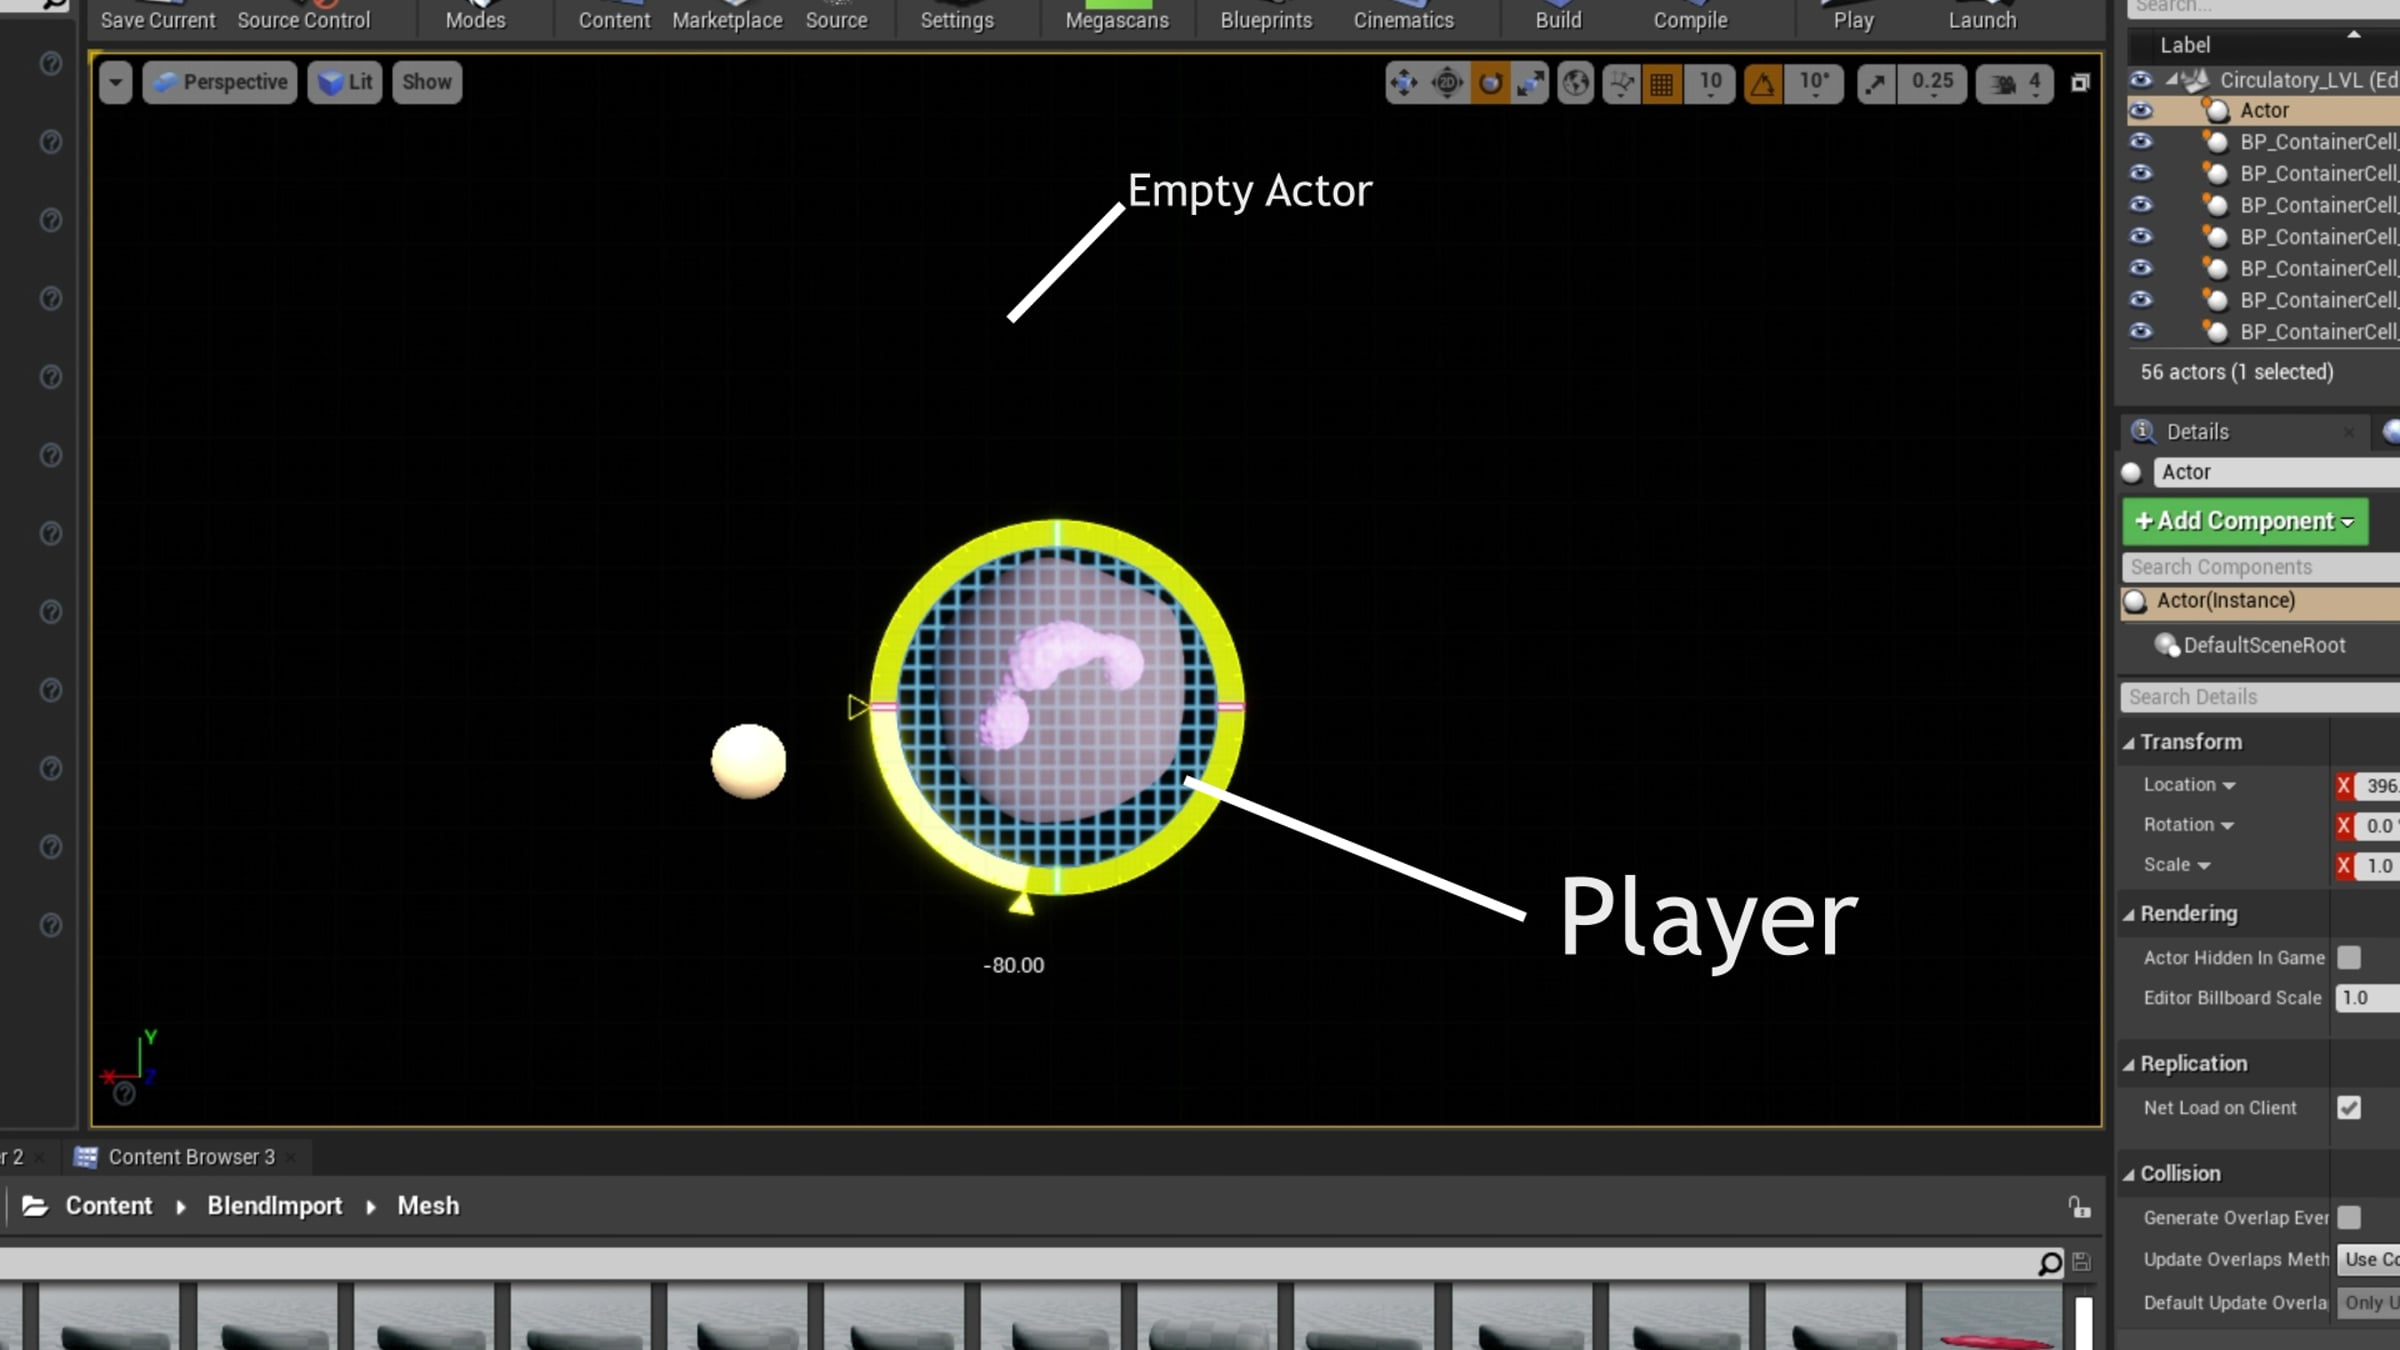Navigate to BlendImport folder breadcrumb

(x=274, y=1206)
